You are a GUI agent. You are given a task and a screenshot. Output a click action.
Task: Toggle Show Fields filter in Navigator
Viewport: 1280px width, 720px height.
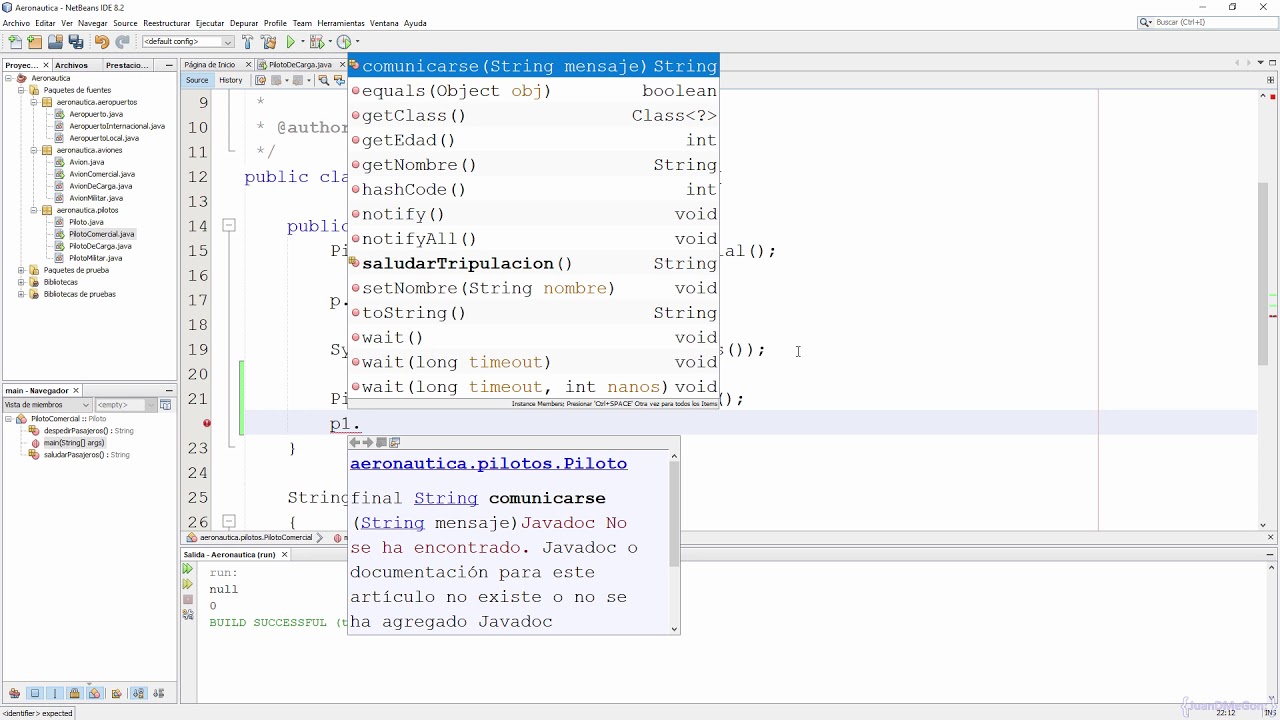point(35,693)
